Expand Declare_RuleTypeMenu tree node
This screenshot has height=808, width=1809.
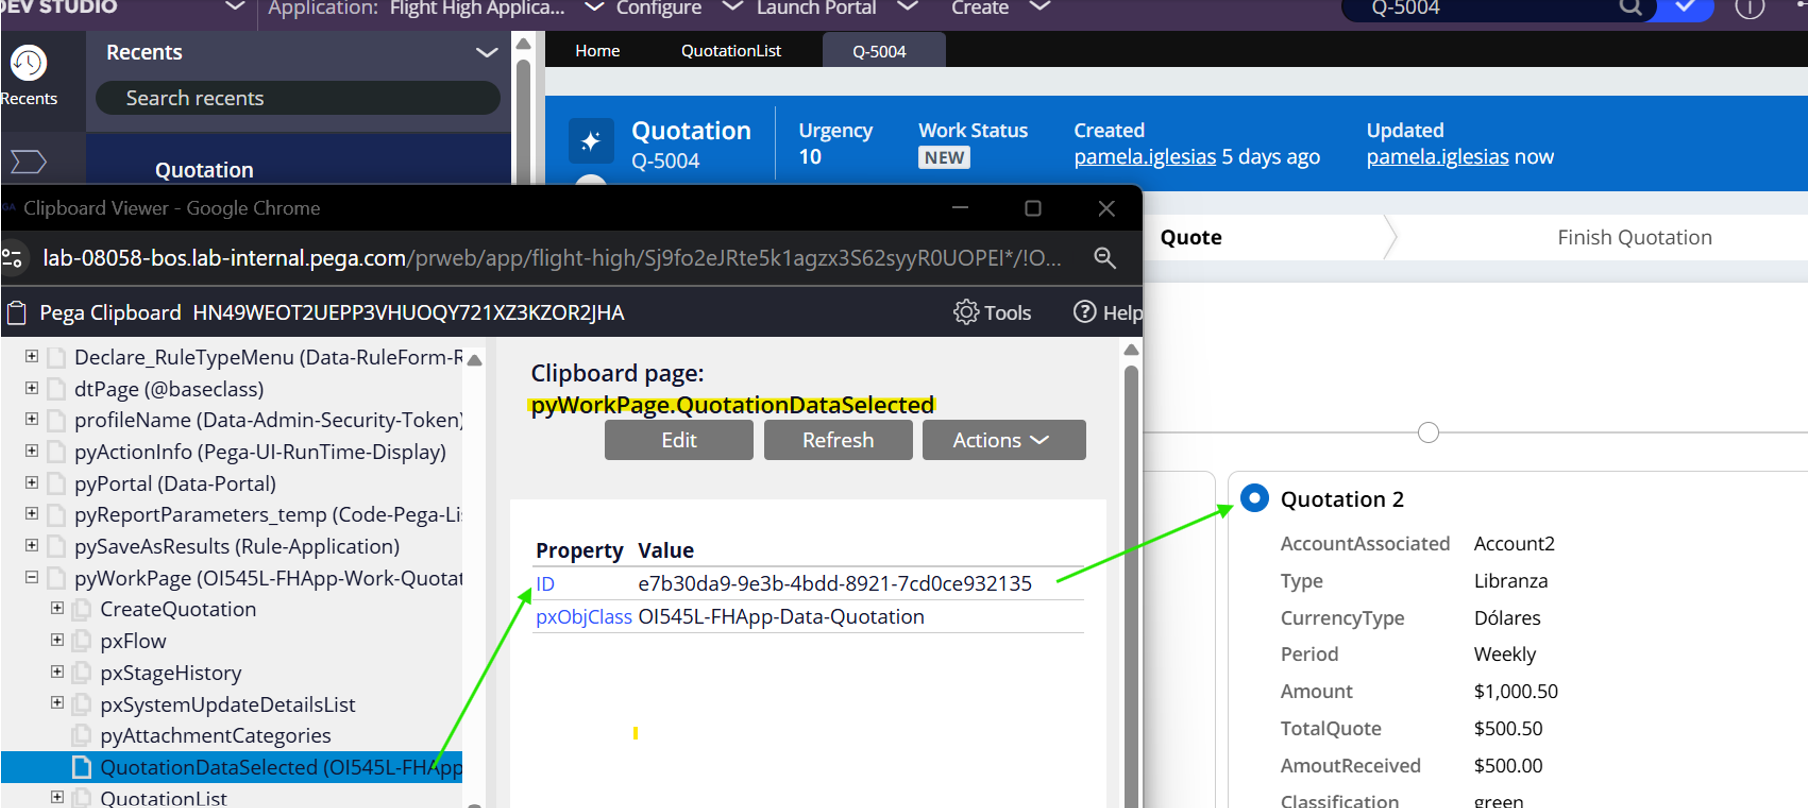(x=32, y=356)
